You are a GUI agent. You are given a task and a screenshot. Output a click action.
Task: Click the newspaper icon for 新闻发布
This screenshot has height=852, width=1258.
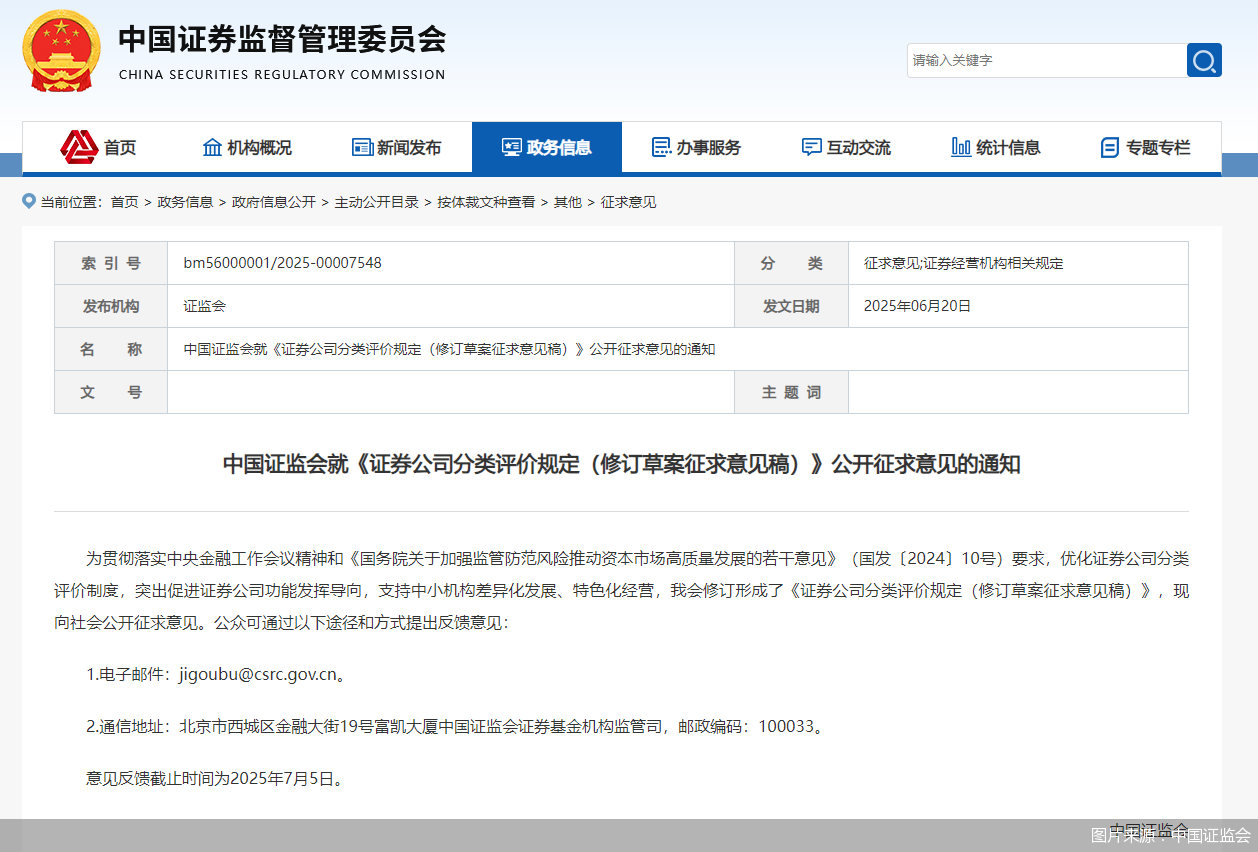click(362, 147)
